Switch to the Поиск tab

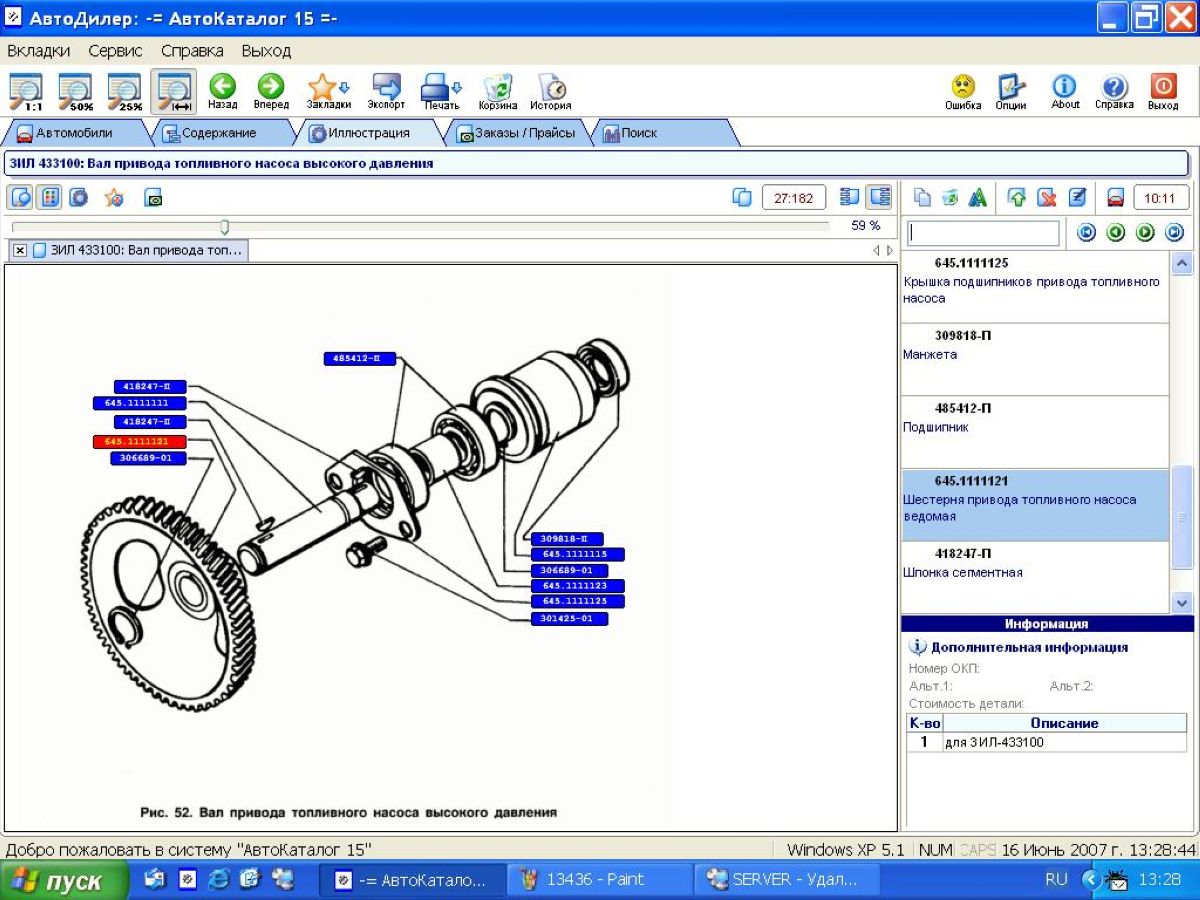point(664,133)
